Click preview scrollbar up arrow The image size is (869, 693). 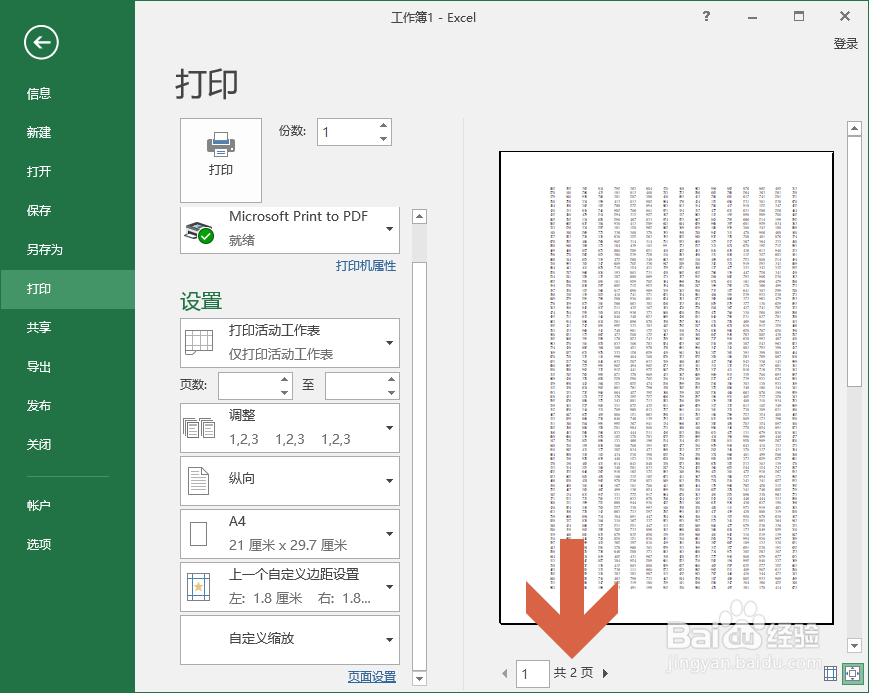pyautogui.click(x=854, y=129)
